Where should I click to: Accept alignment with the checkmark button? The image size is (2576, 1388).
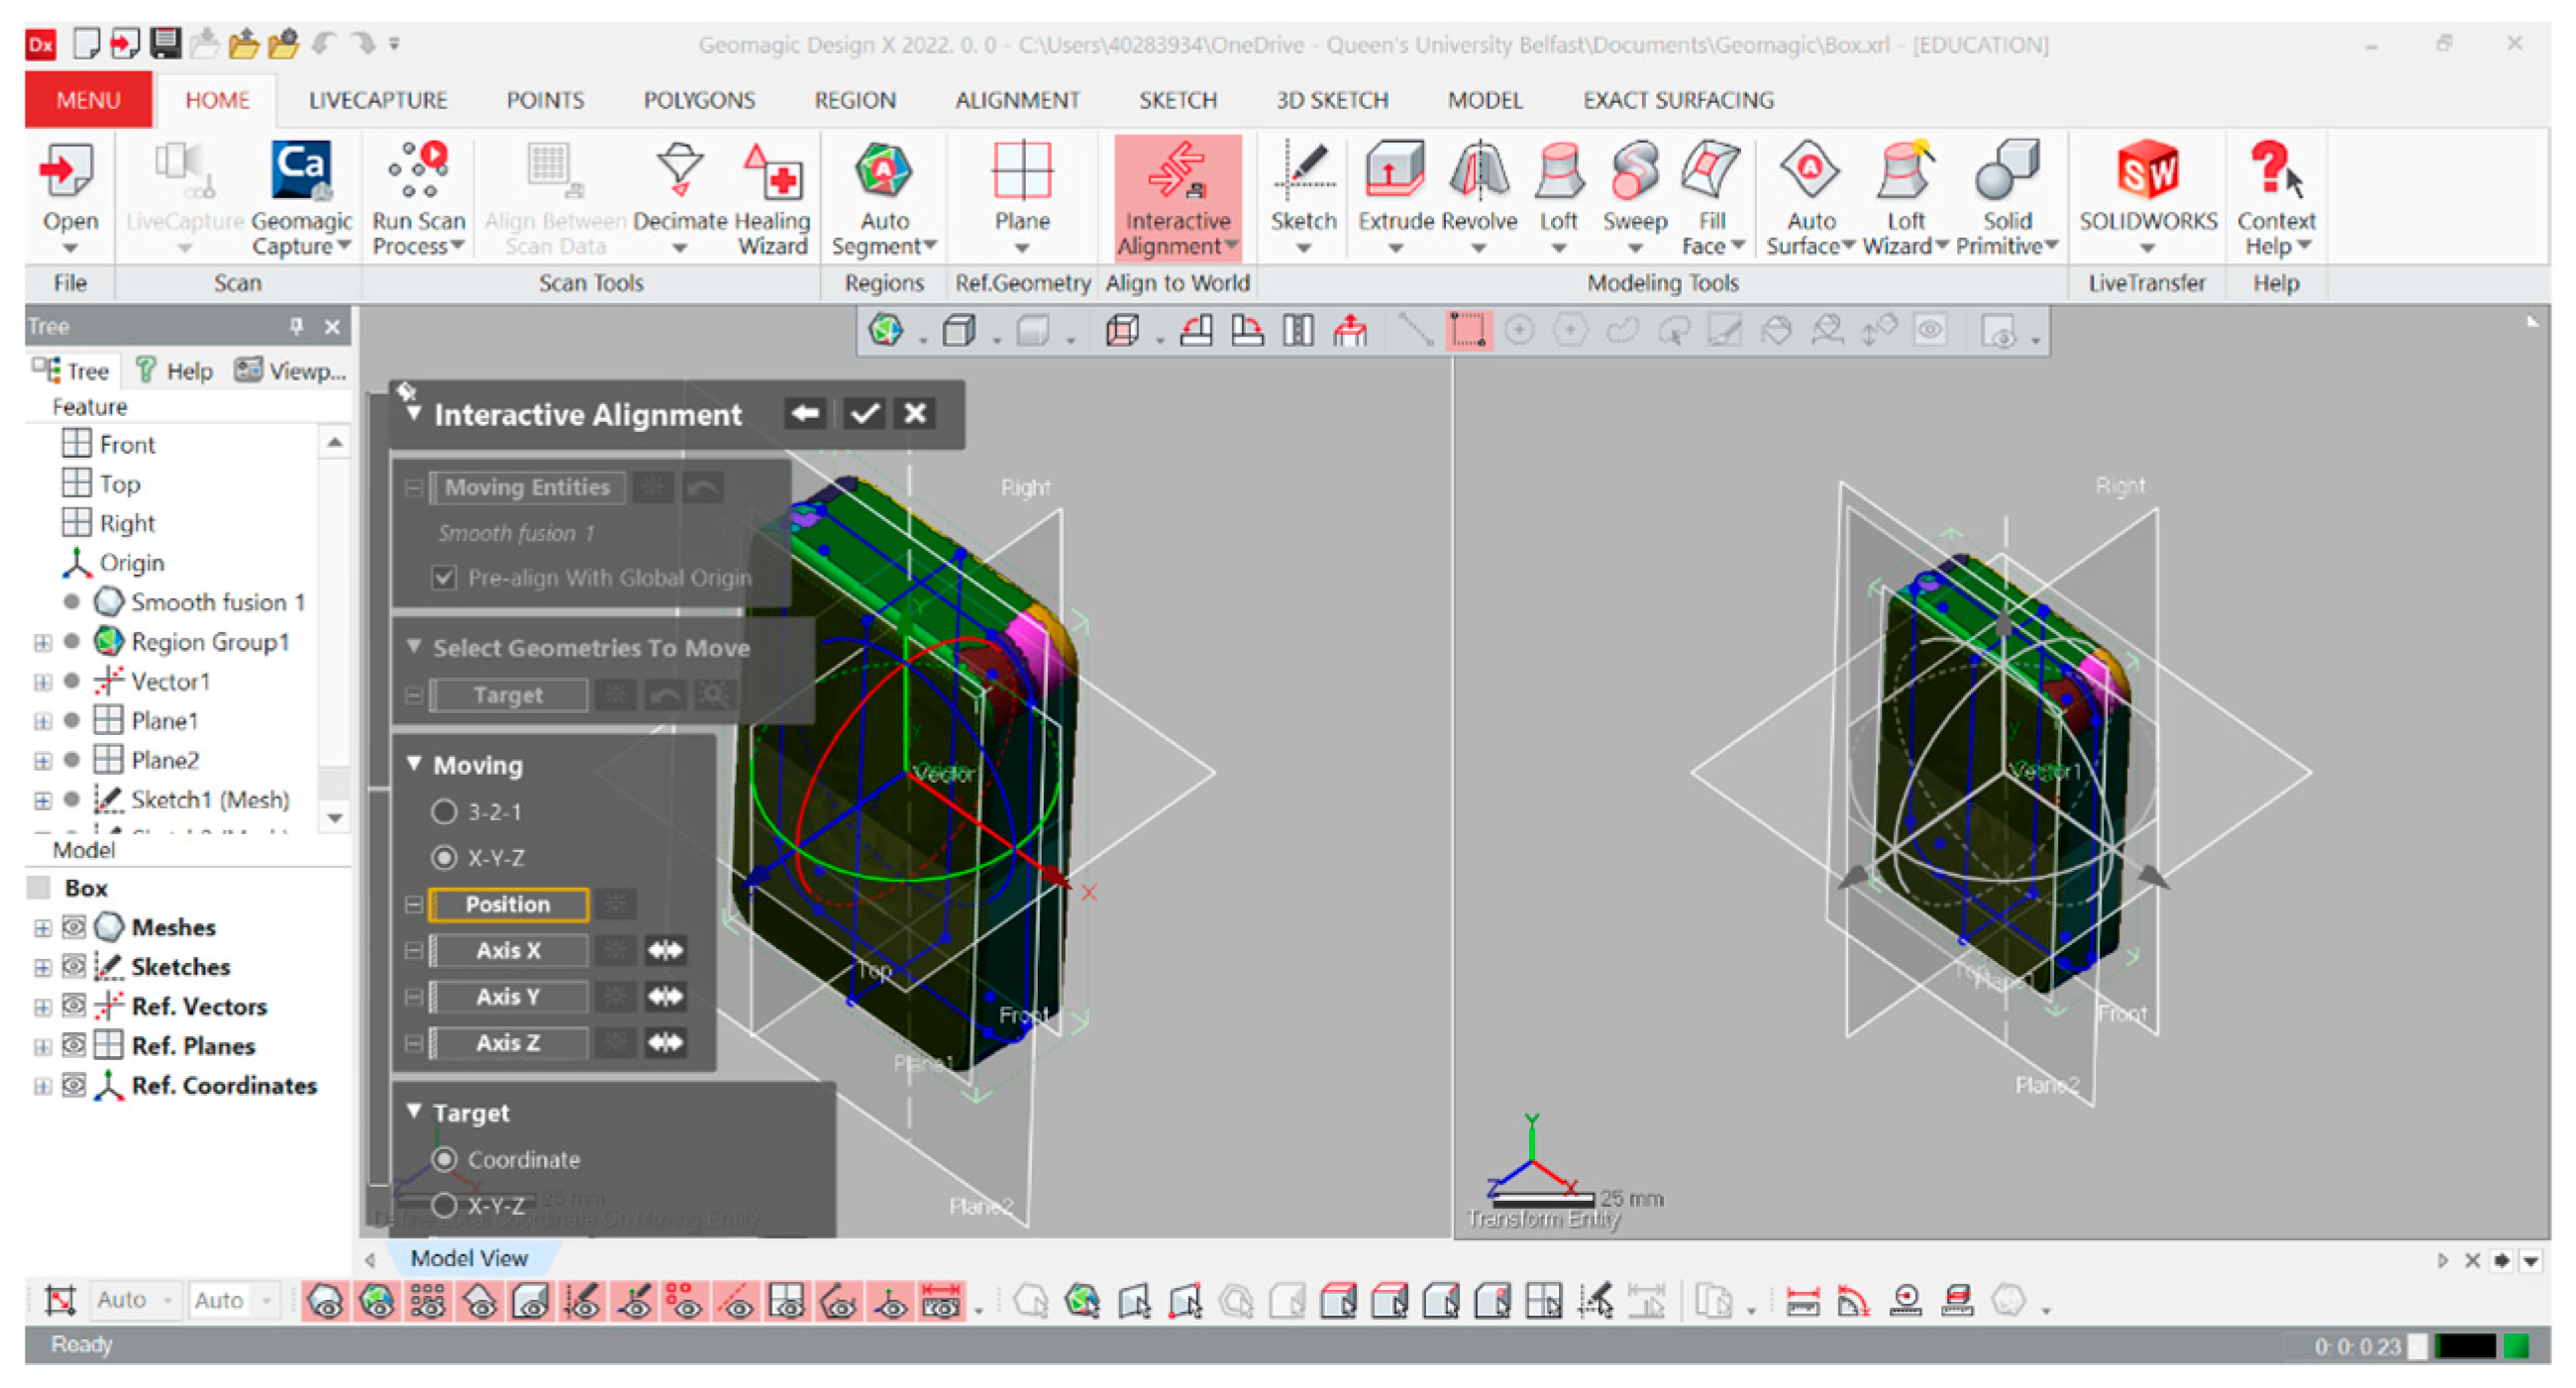click(864, 414)
